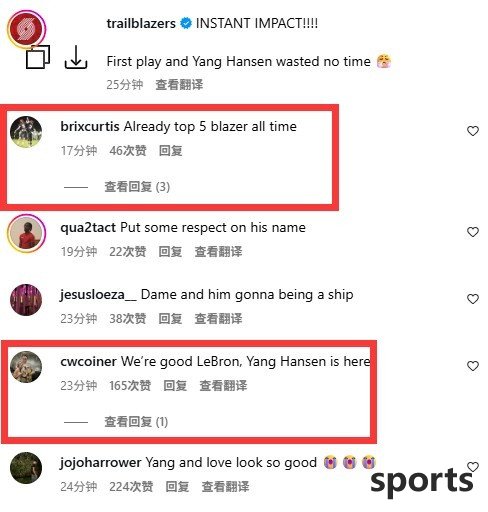Click 查看翻译 under trailblazers caption
This screenshot has width=488, height=512.
click(179, 85)
